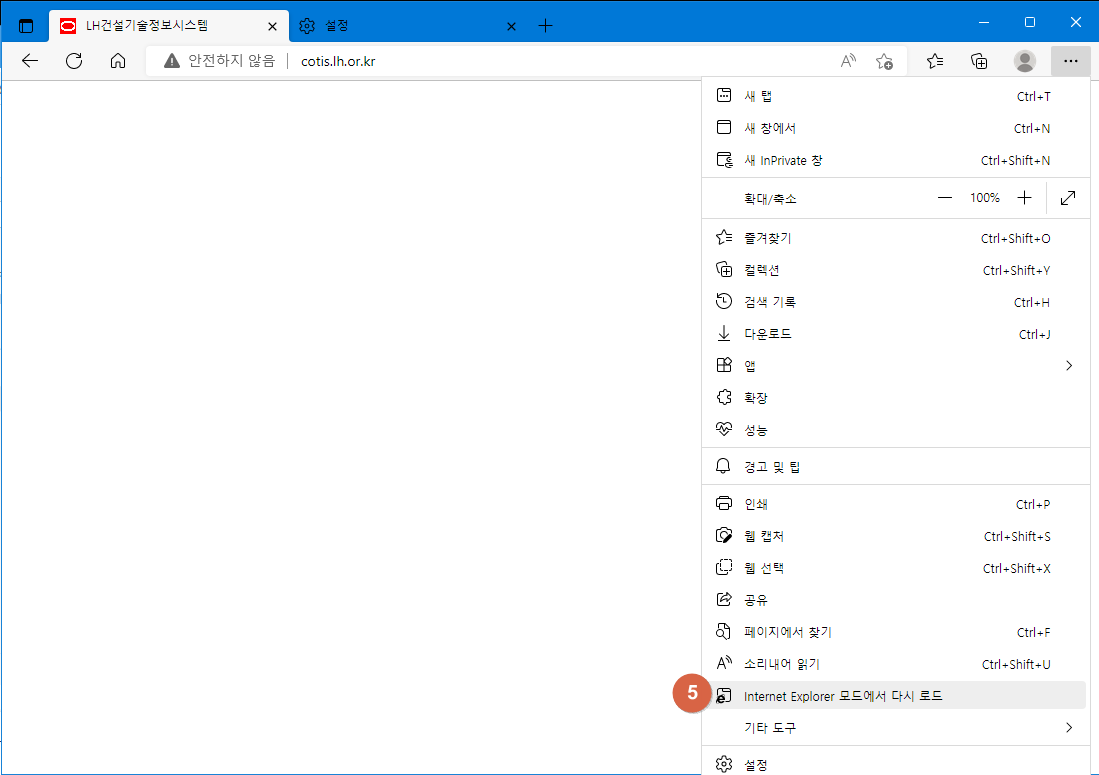Increase zoom with the plus button
The width and height of the screenshot is (1099, 775).
1024,198
